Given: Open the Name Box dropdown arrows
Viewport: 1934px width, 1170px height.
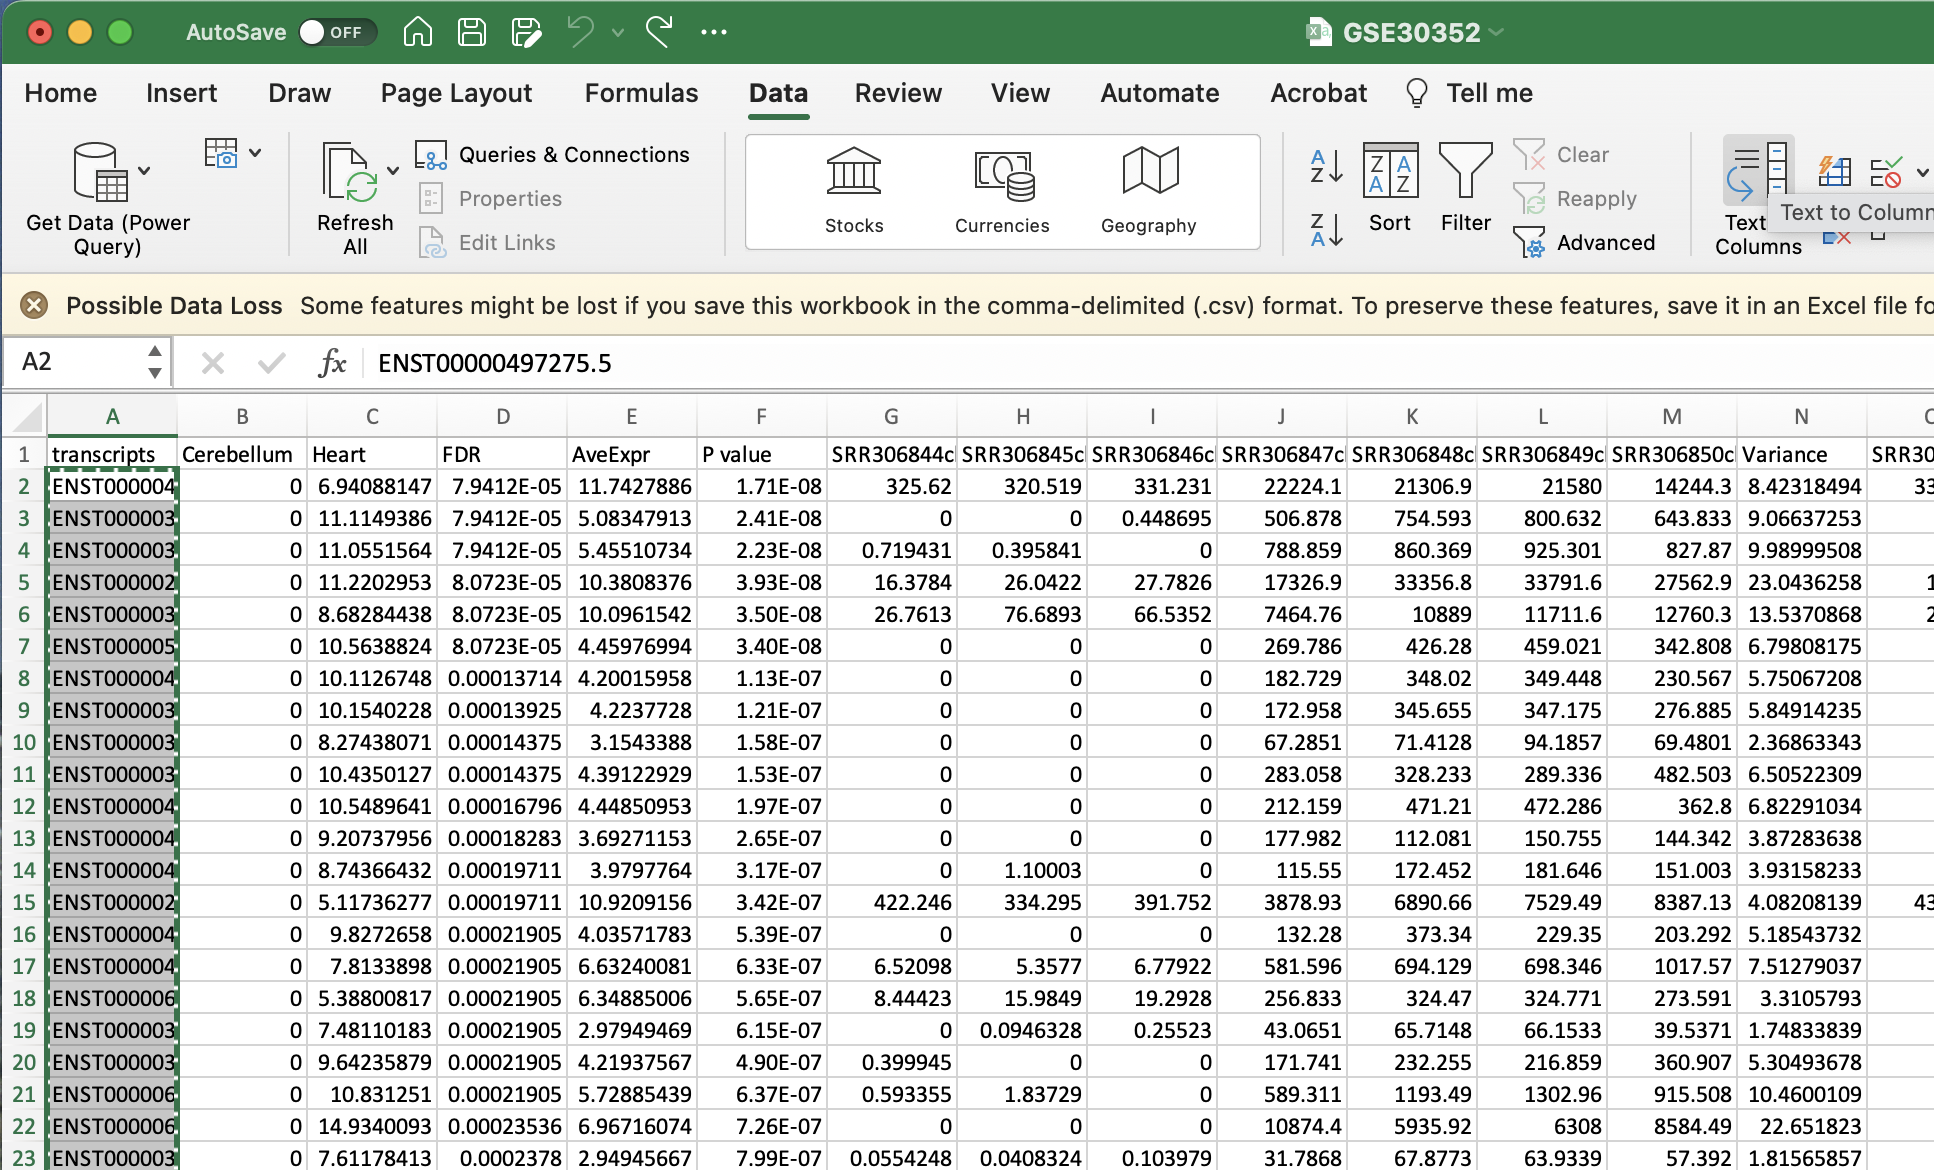Looking at the screenshot, I should 154,362.
